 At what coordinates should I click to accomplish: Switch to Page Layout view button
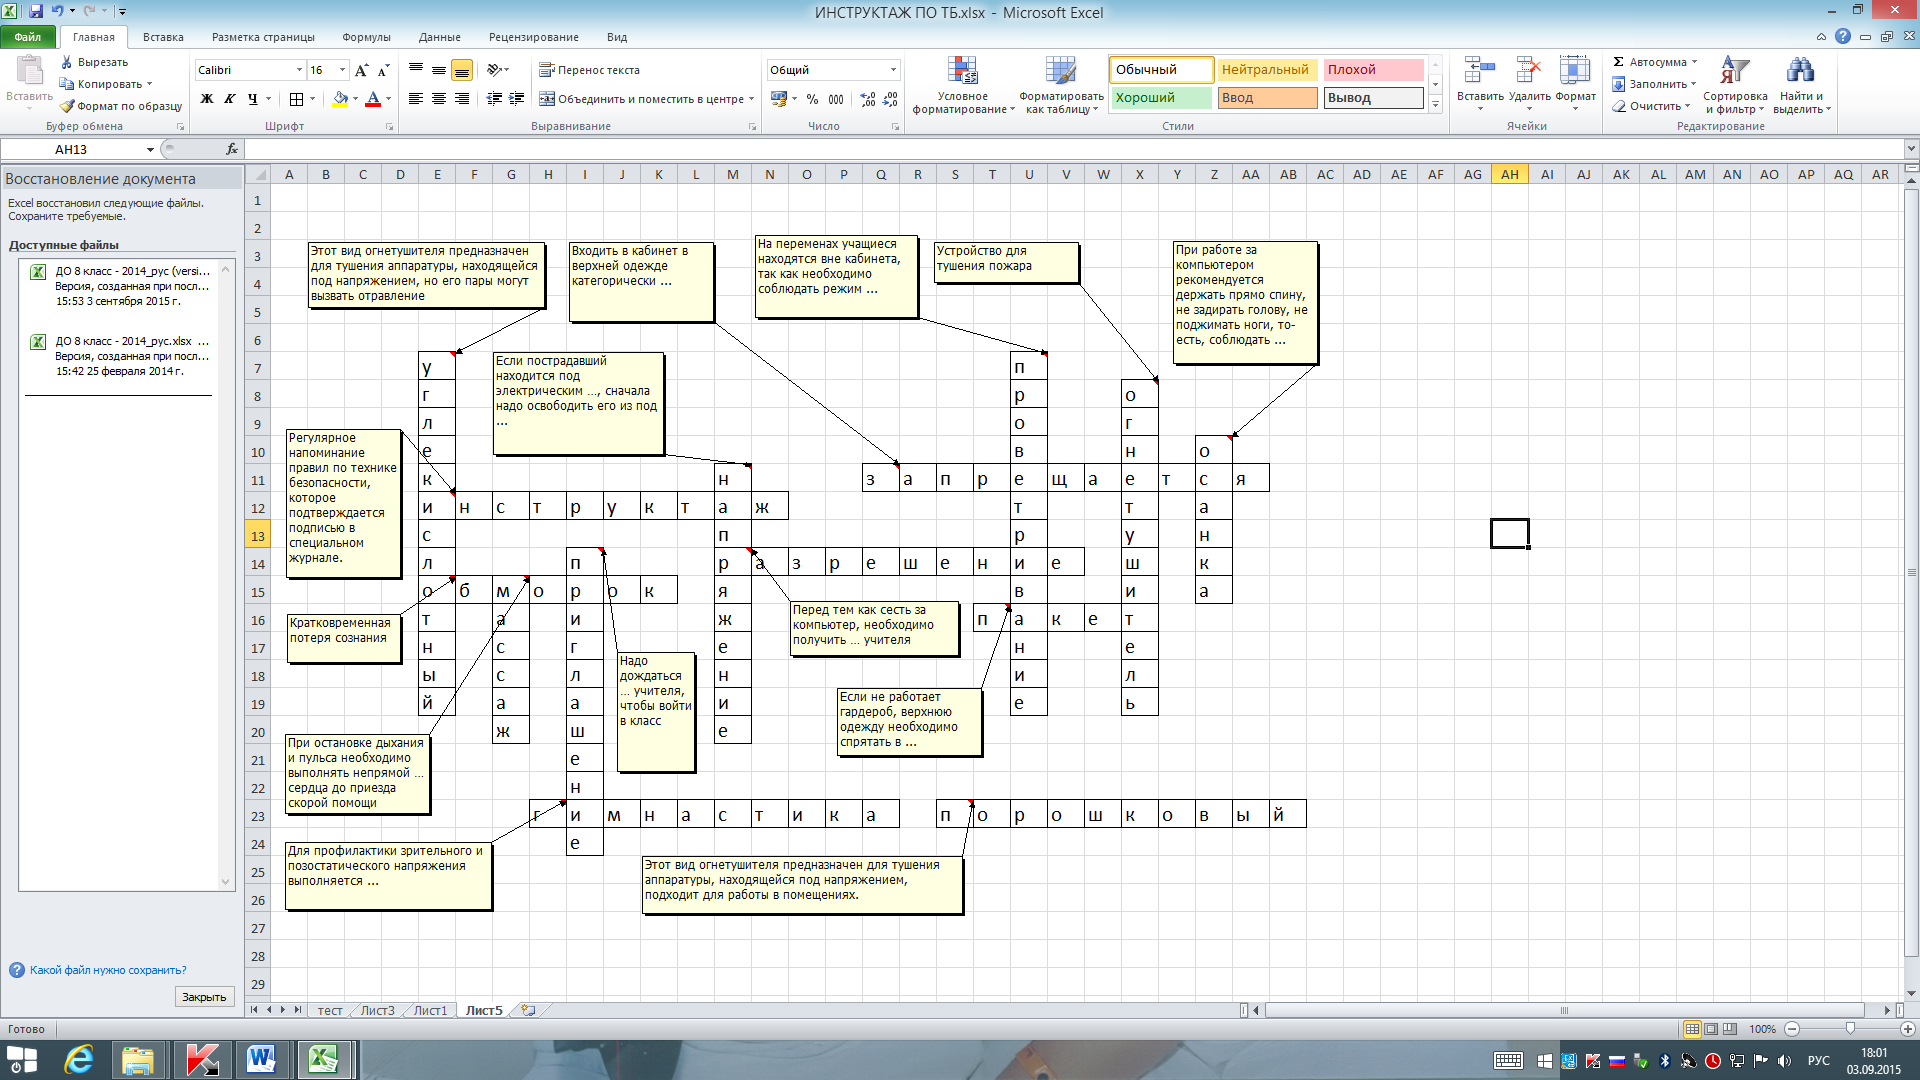pos(1711,1029)
